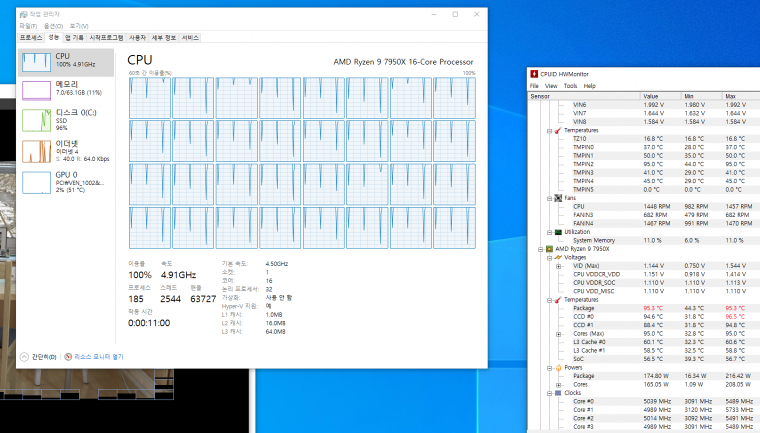Select the FANIN3 fan row

[644, 215]
